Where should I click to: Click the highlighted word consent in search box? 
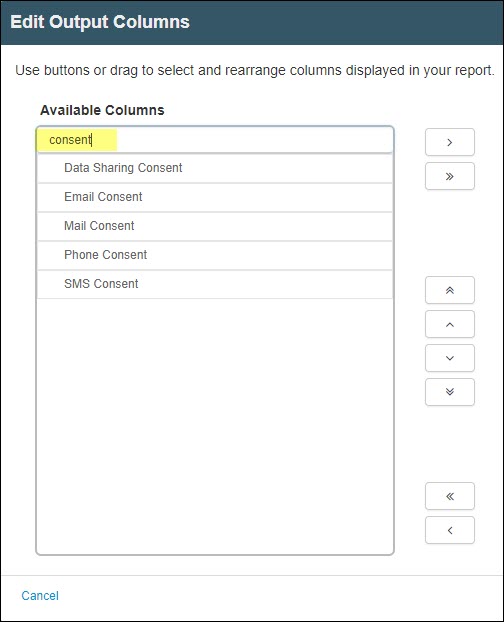[x=70, y=140]
